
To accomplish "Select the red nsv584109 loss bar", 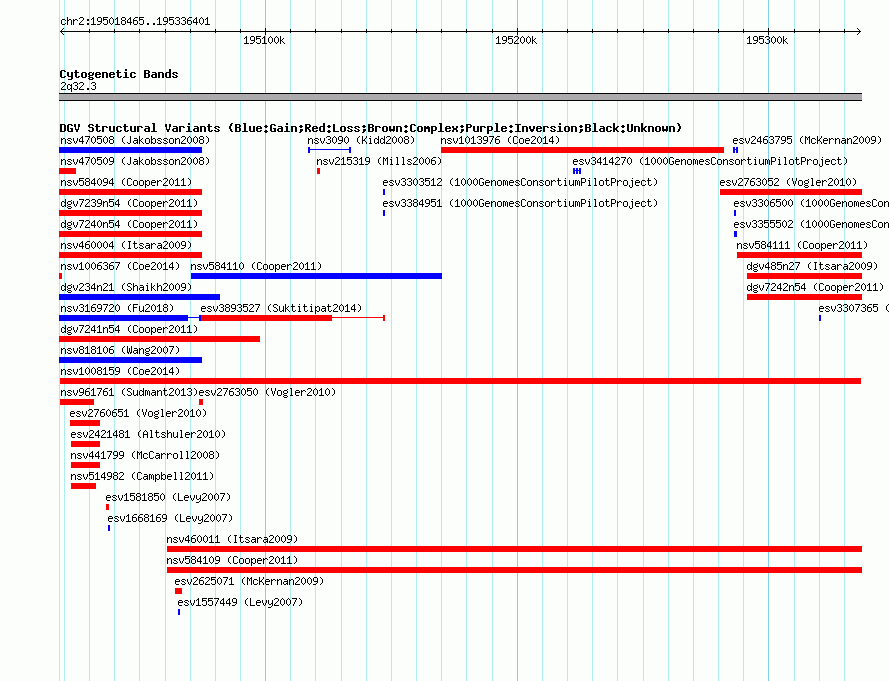I will pos(514,570).
